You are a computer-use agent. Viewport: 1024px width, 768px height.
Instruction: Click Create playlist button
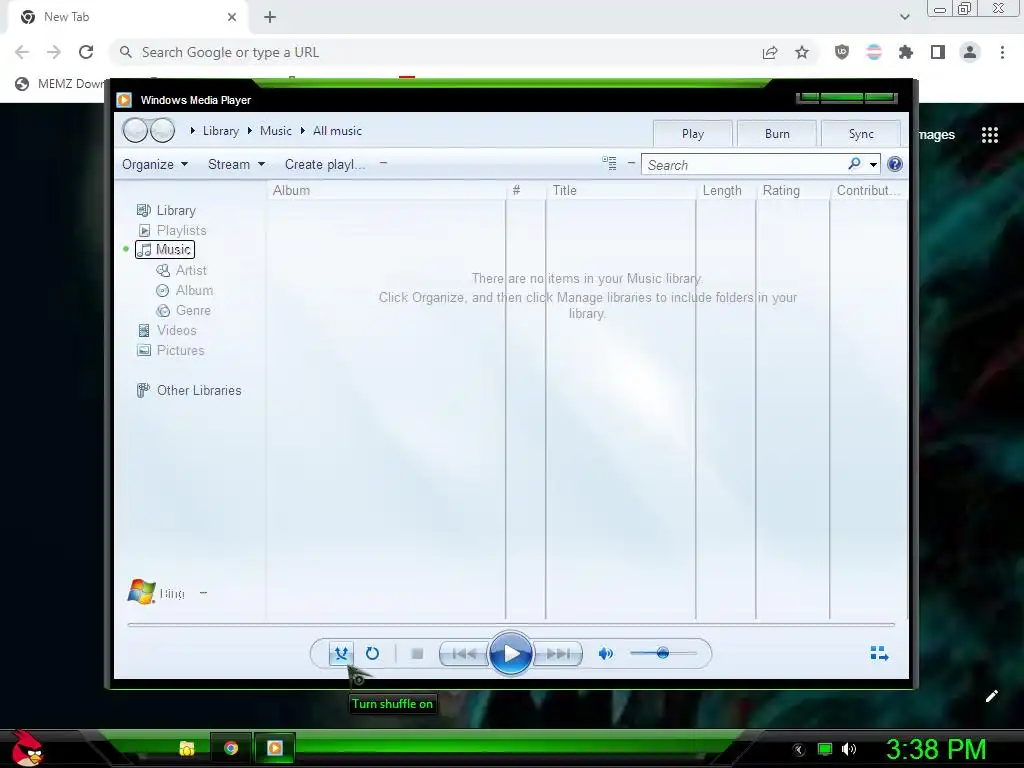[325, 165]
